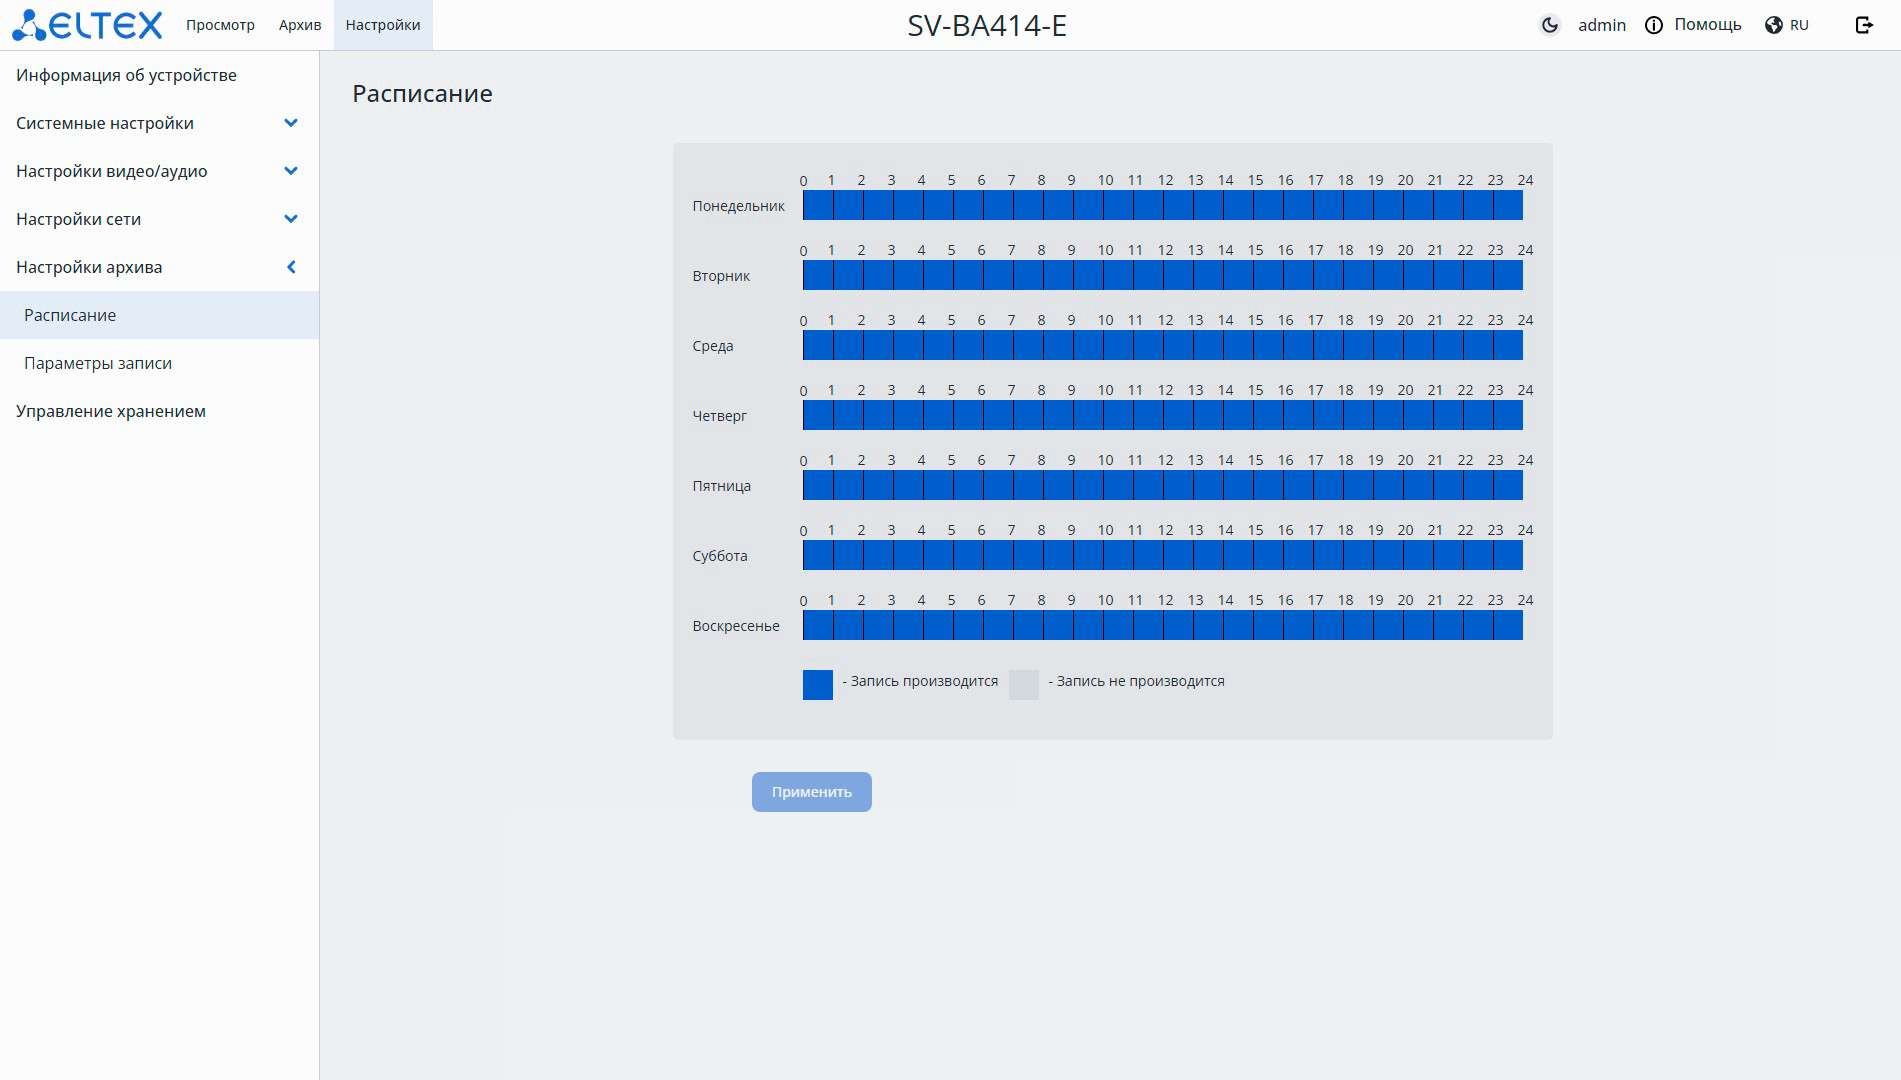Open Управление хранением page
1901x1080 pixels.
point(111,411)
